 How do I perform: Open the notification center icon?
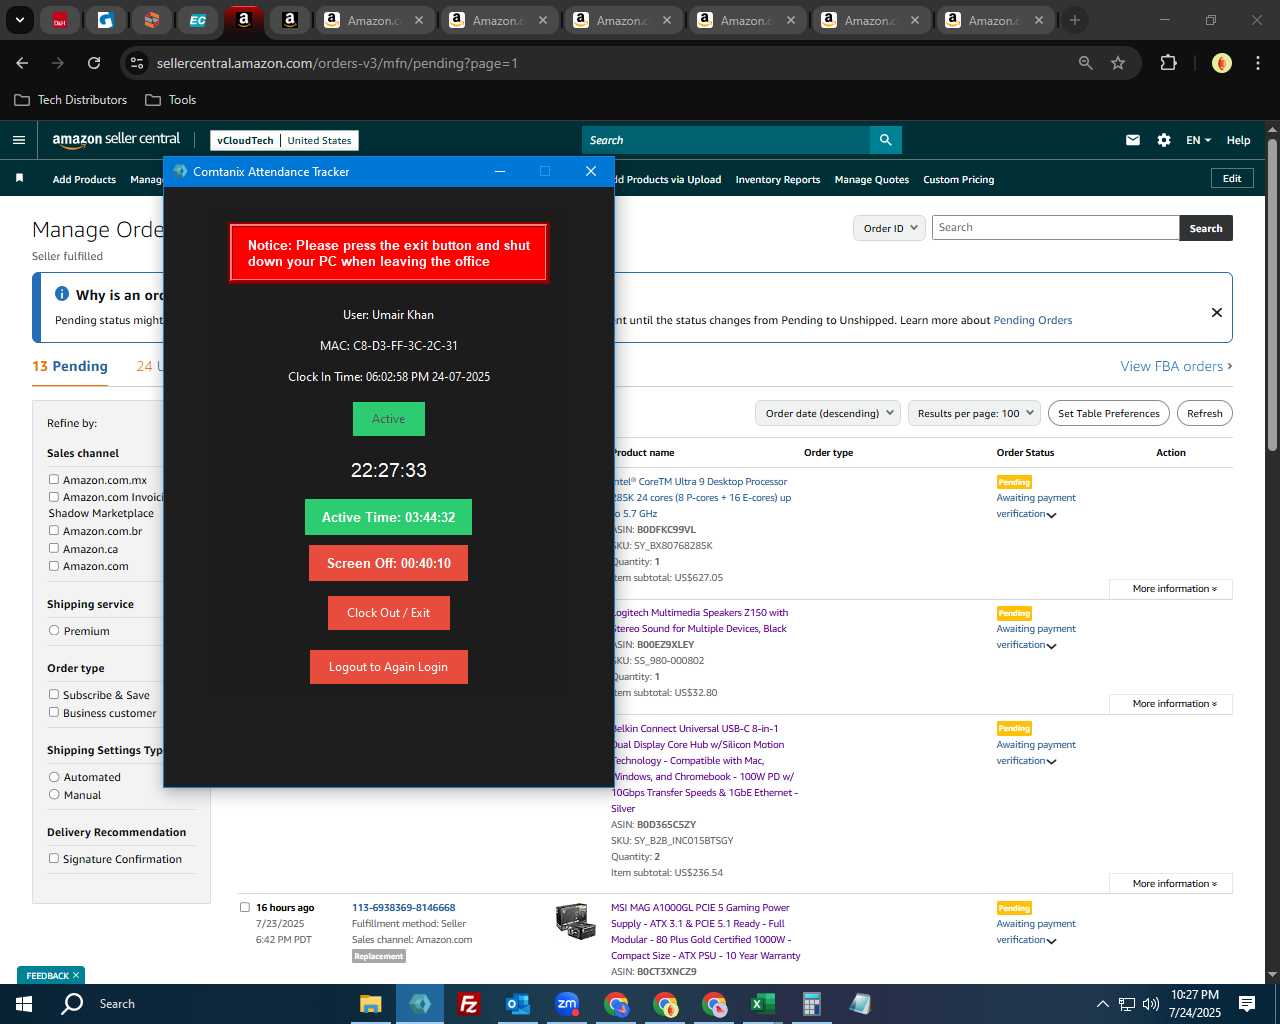(1247, 1004)
